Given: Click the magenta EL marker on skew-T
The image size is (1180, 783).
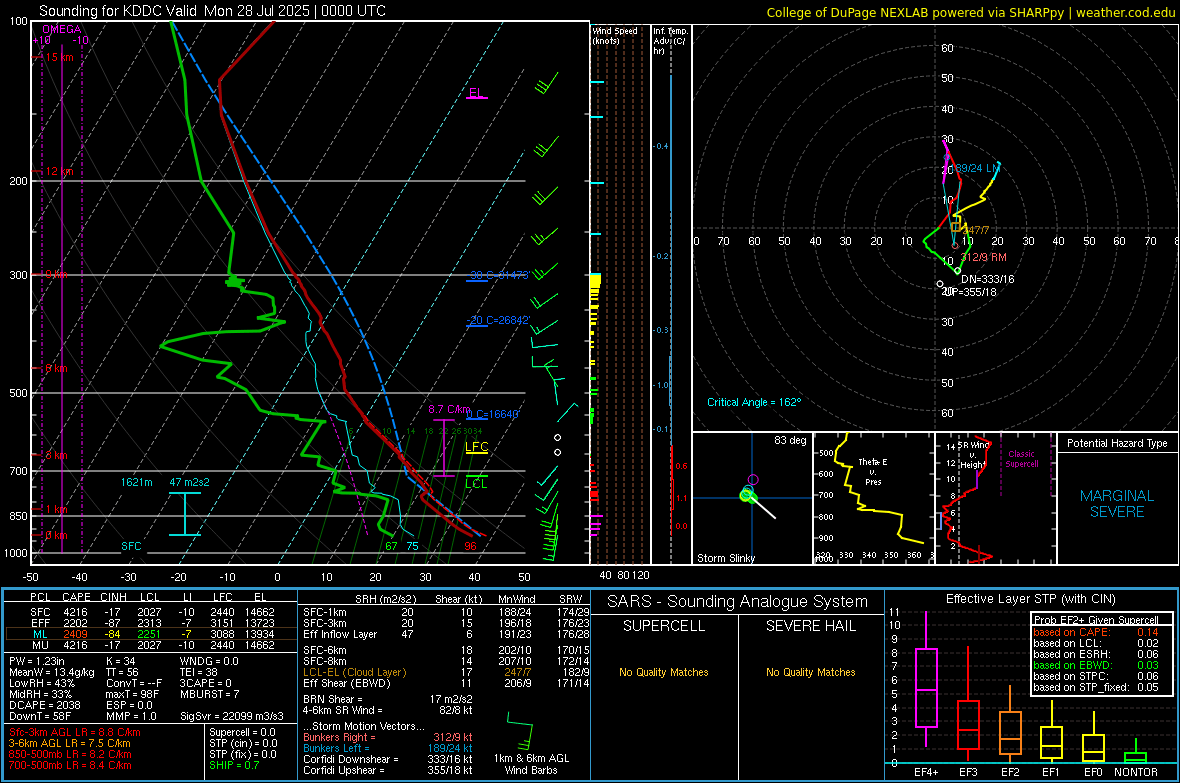Looking at the screenshot, I should coord(476,93).
